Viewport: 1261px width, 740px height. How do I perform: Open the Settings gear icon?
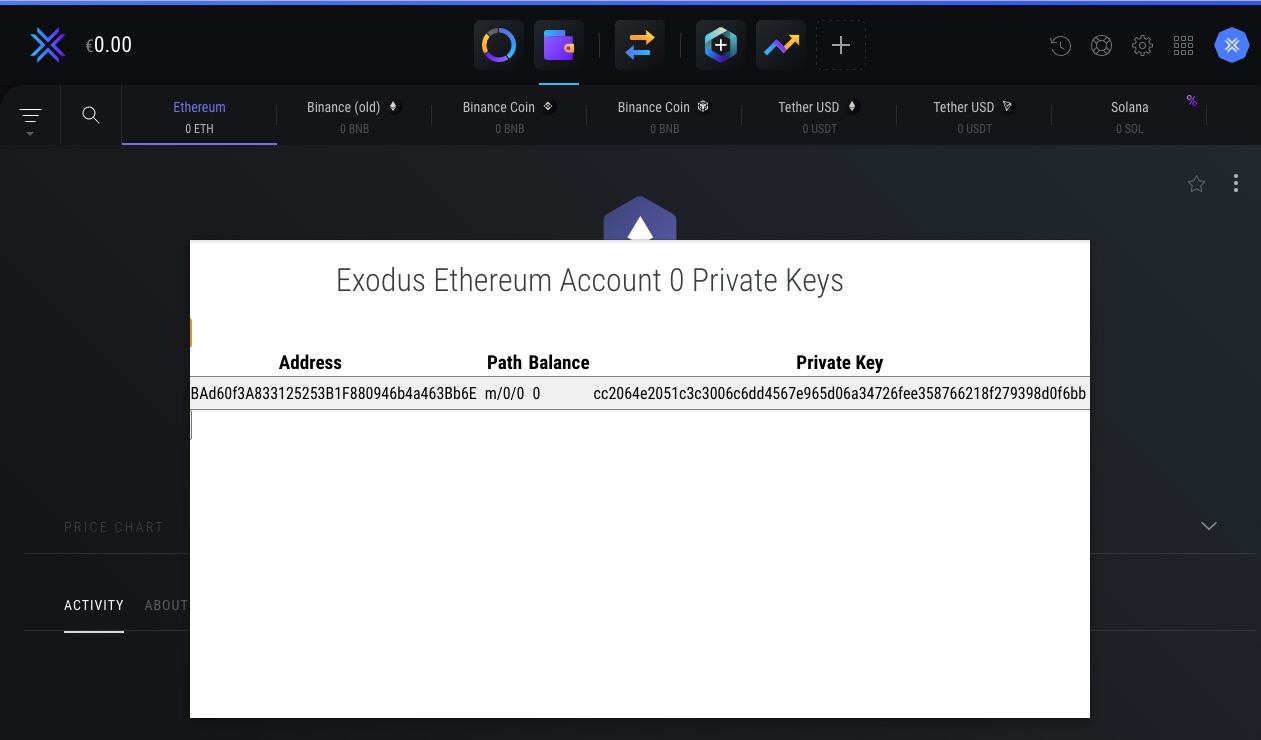coord(1142,45)
